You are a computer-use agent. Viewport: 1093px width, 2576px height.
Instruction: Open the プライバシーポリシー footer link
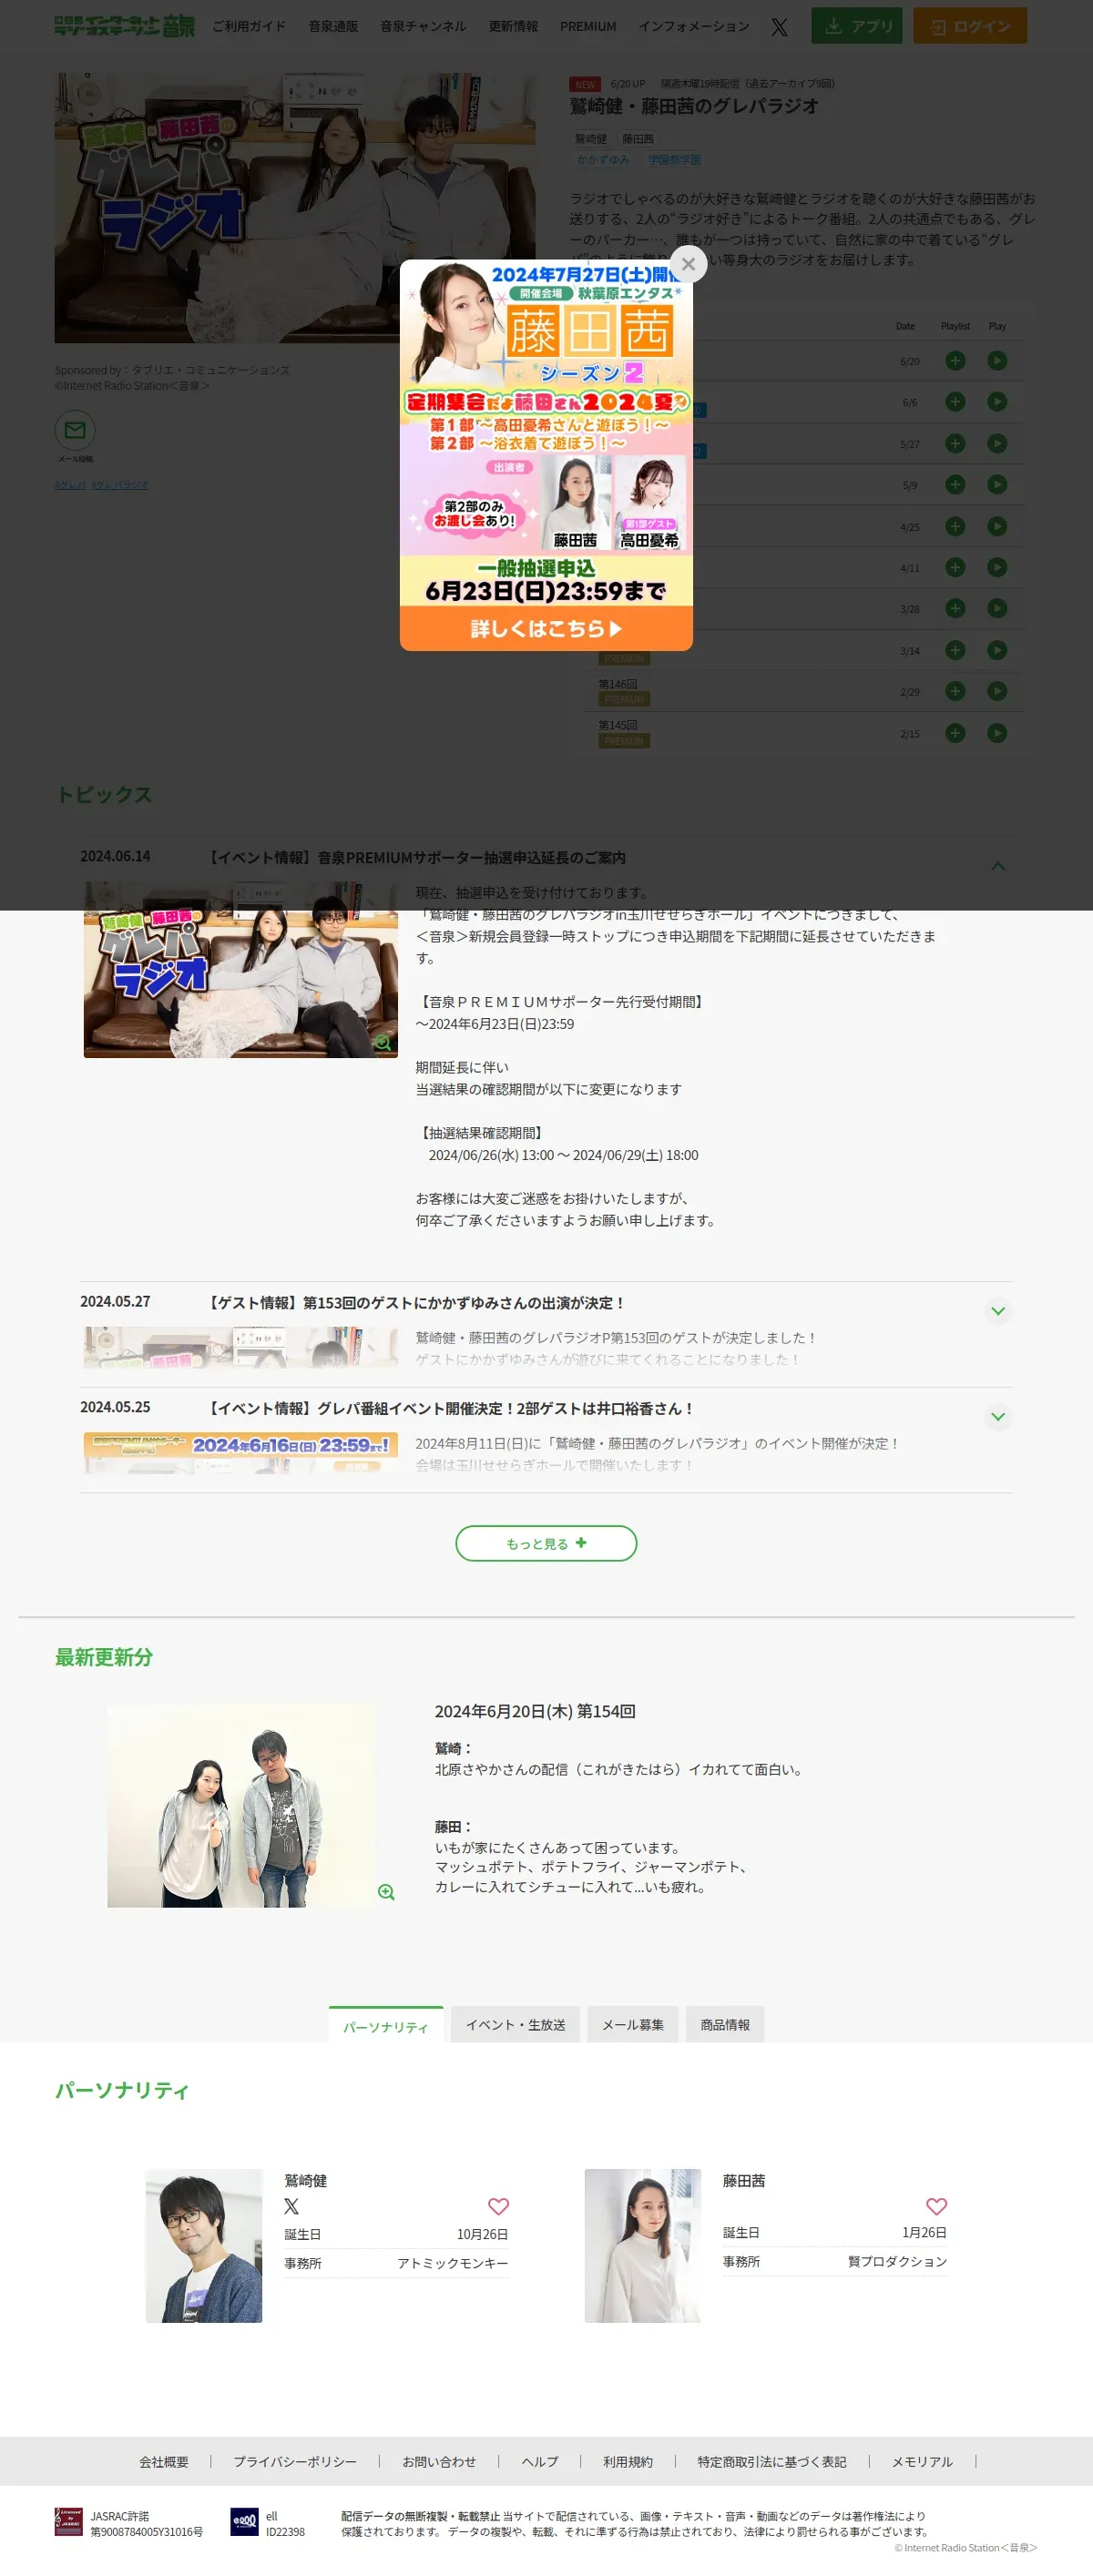click(295, 2462)
